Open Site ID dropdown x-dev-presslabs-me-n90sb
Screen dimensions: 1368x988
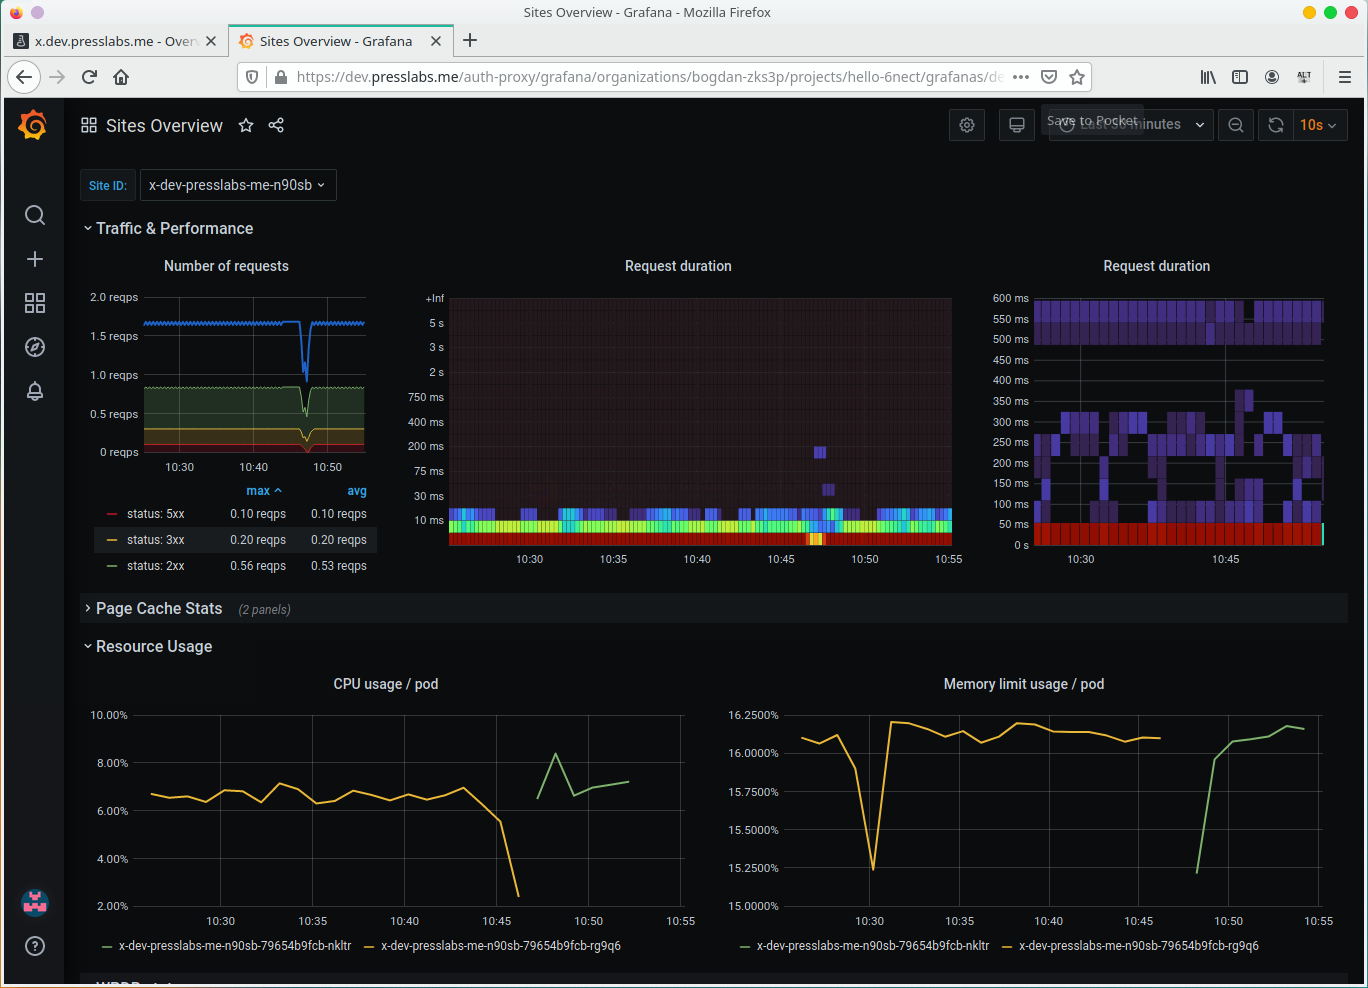[238, 185]
